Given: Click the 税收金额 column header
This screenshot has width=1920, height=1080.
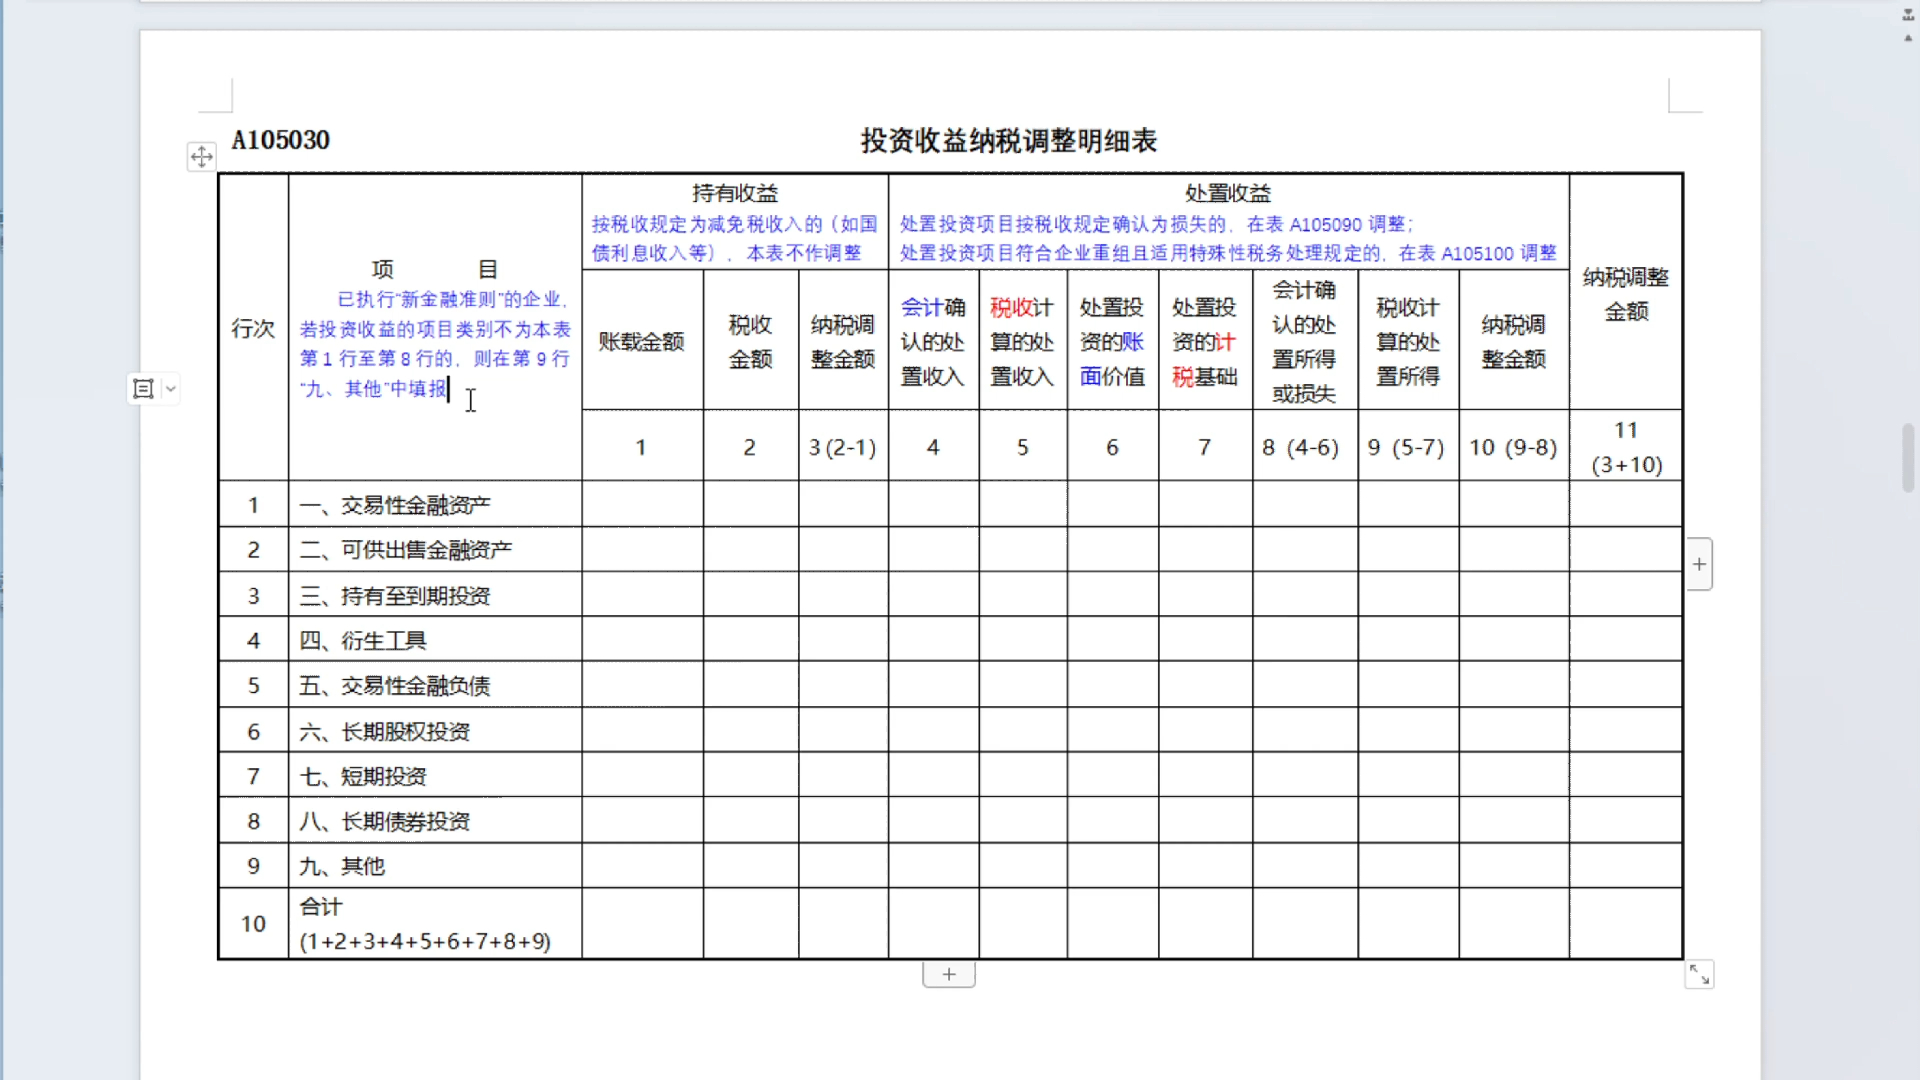Looking at the screenshot, I should 750,341.
